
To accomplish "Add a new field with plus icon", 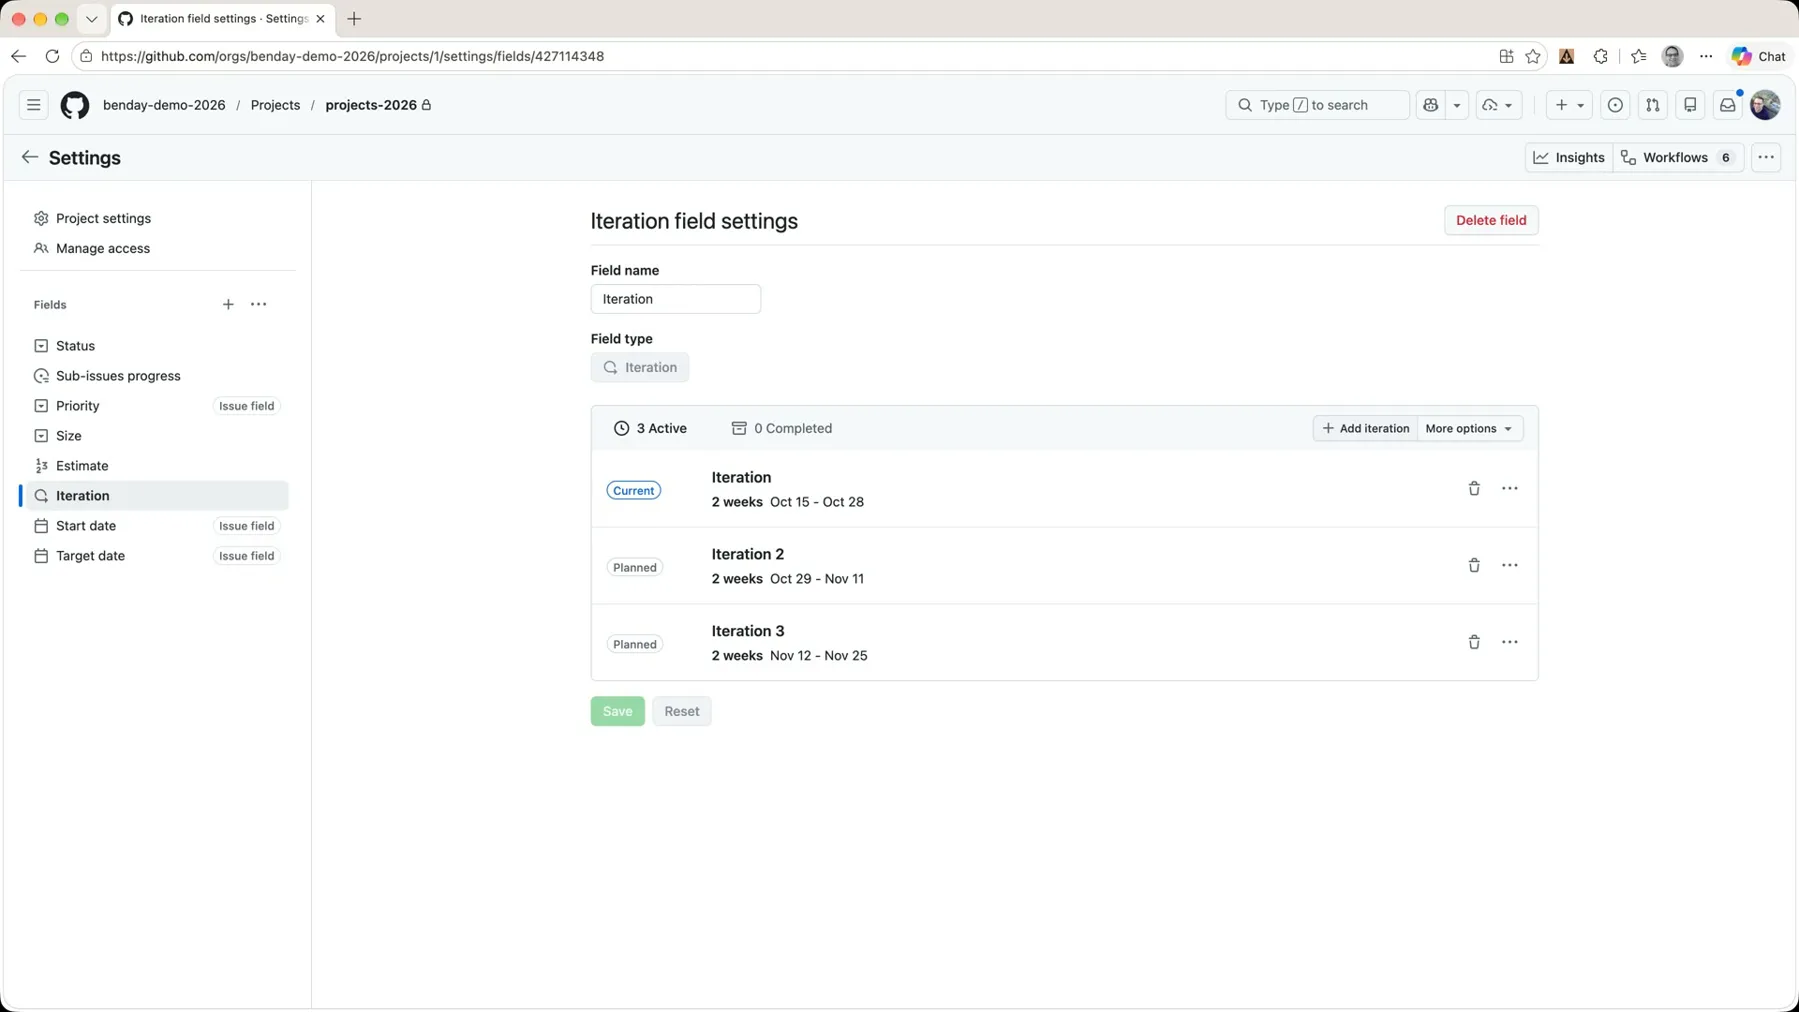I will 228,304.
